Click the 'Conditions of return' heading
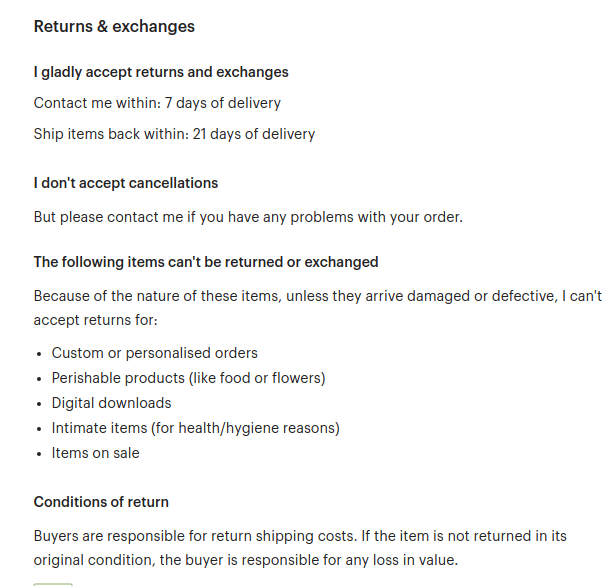 101,502
